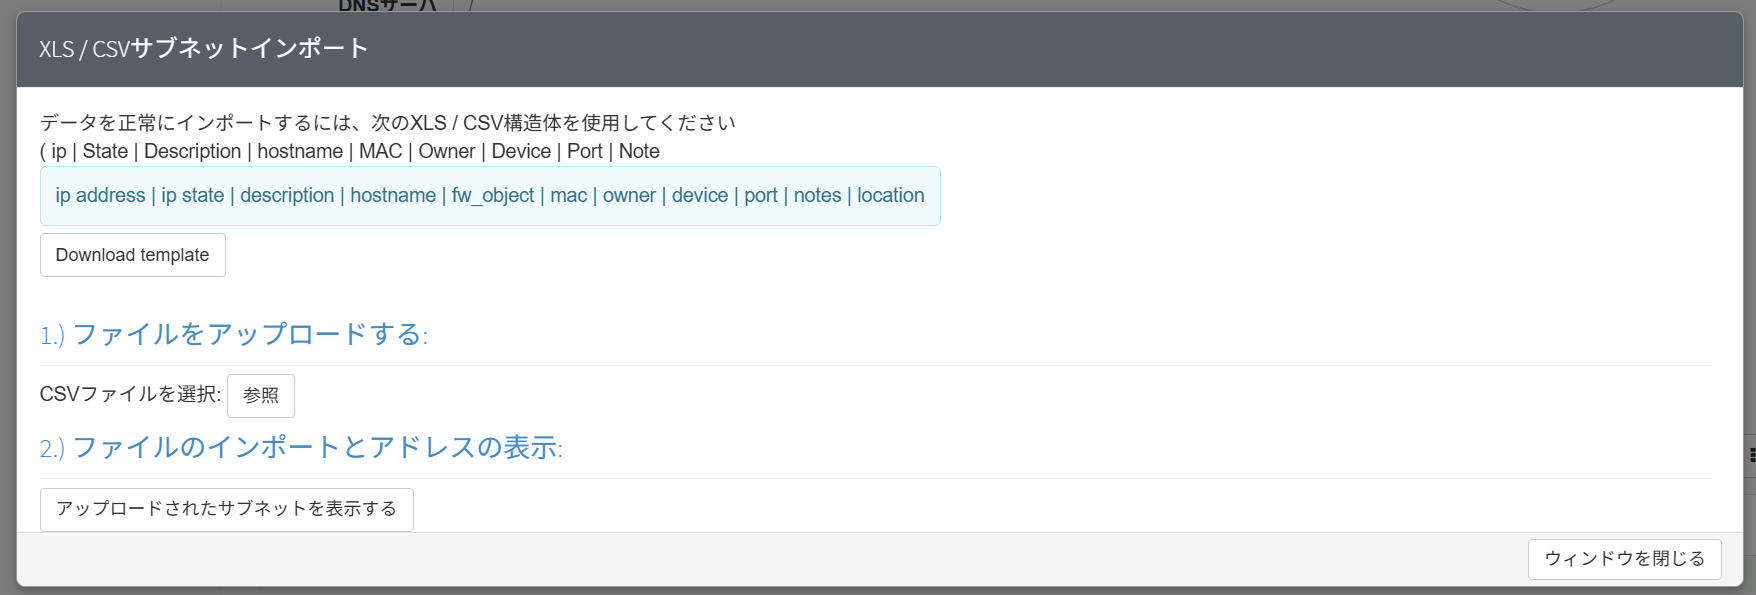The image size is (1756, 595).
Task: Click the CSVファイルを選択 label
Action: tap(130, 395)
